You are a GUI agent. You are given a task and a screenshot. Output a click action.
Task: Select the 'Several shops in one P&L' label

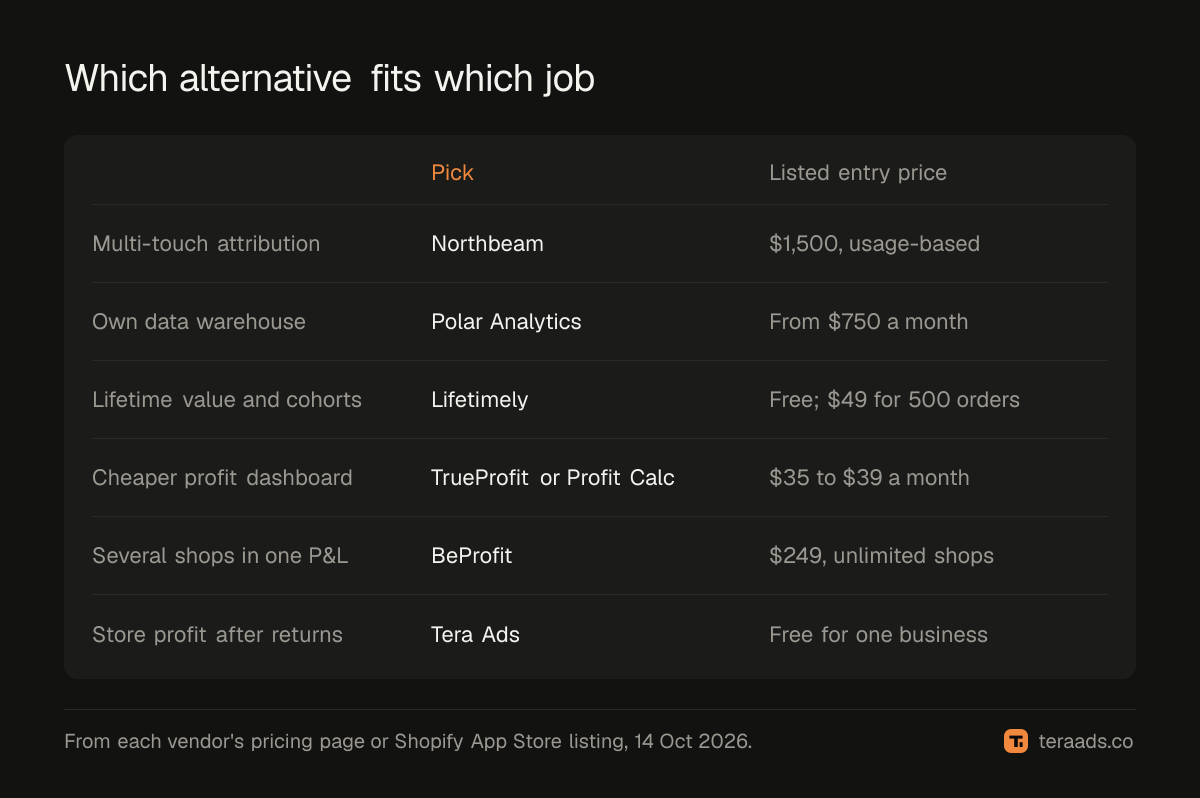click(220, 555)
